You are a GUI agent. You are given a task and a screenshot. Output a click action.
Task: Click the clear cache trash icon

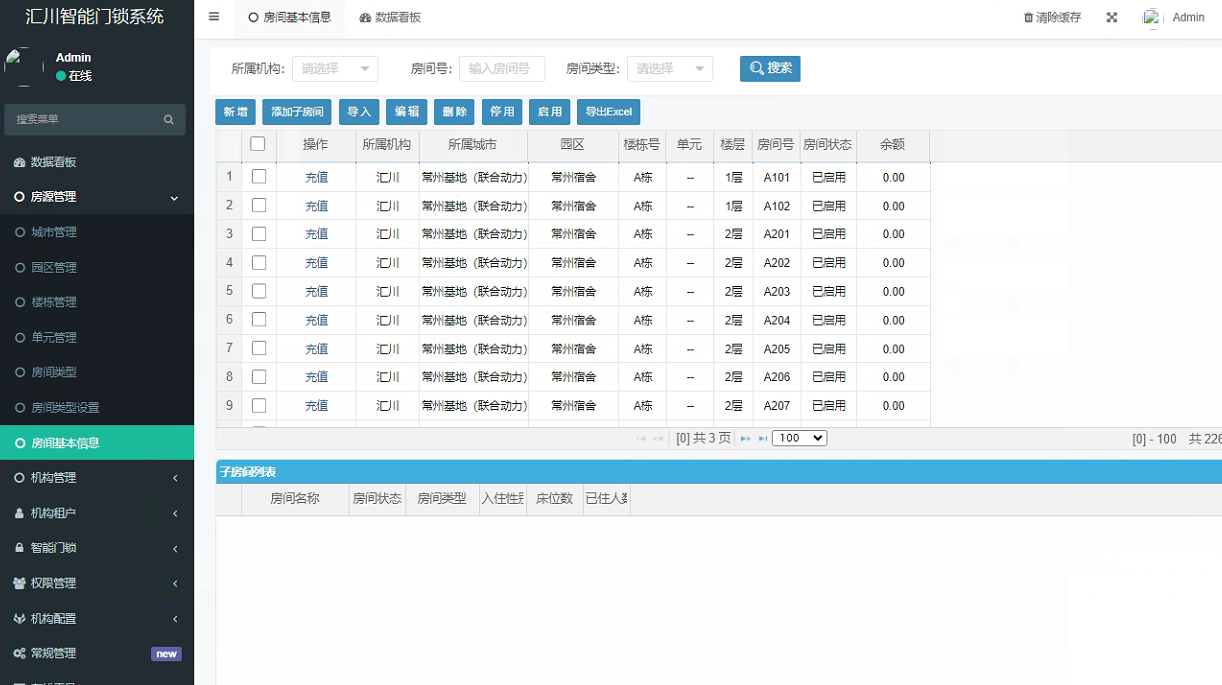click(x=1028, y=18)
